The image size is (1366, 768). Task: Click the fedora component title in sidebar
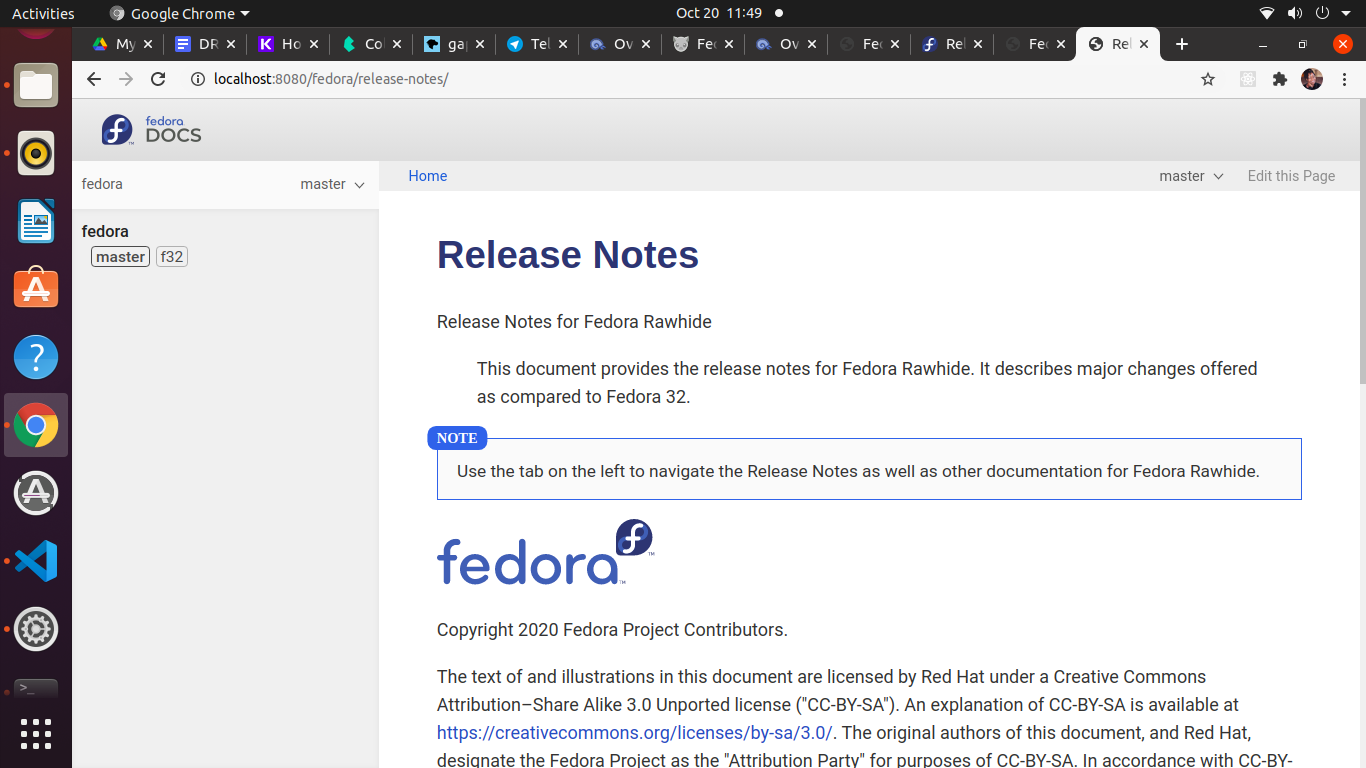click(105, 231)
